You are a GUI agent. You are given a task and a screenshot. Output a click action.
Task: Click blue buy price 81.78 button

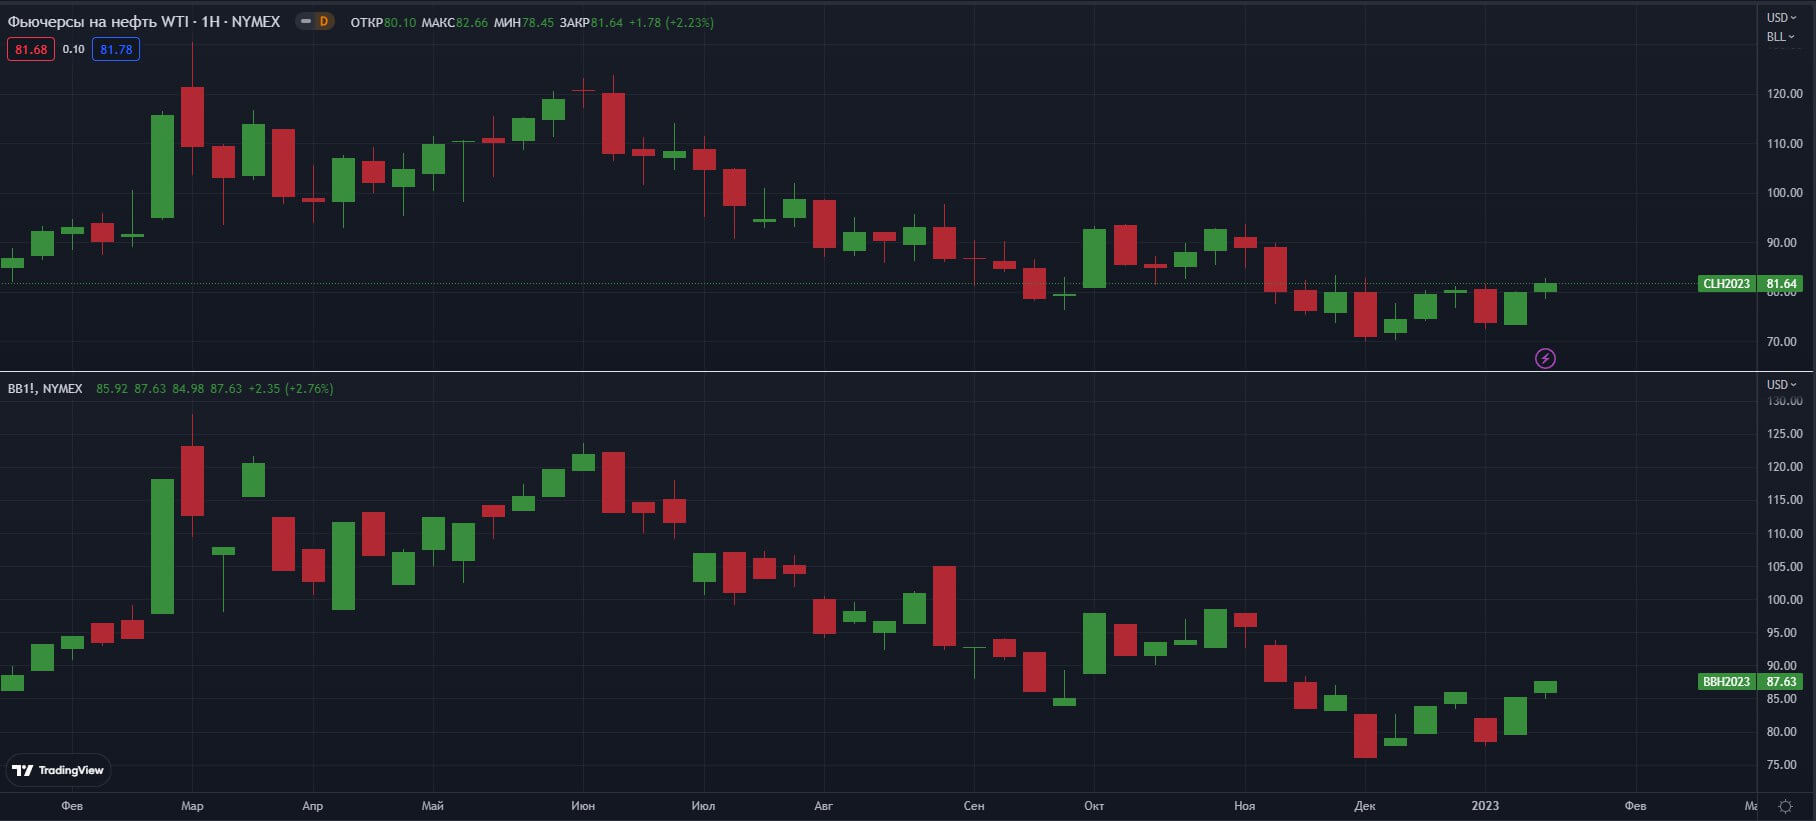tap(116, 49)
